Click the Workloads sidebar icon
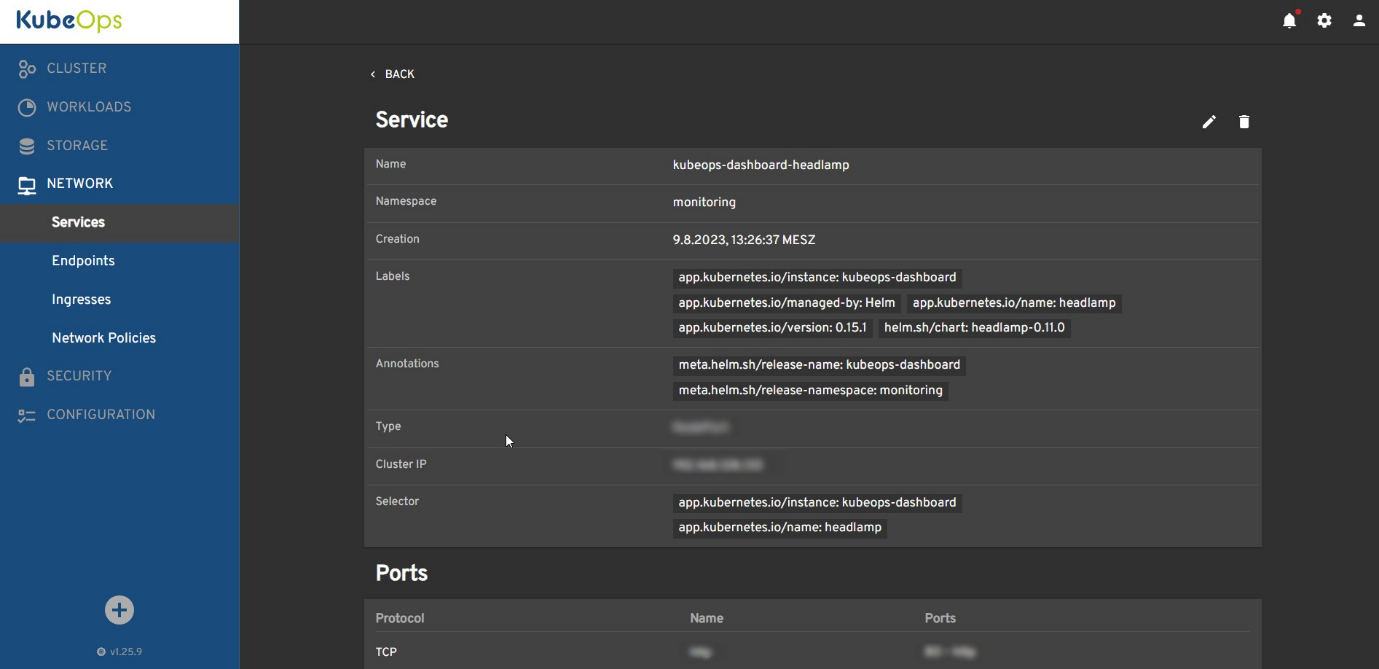Screen dimensions: 1379x669 click(x=27, y=107)
